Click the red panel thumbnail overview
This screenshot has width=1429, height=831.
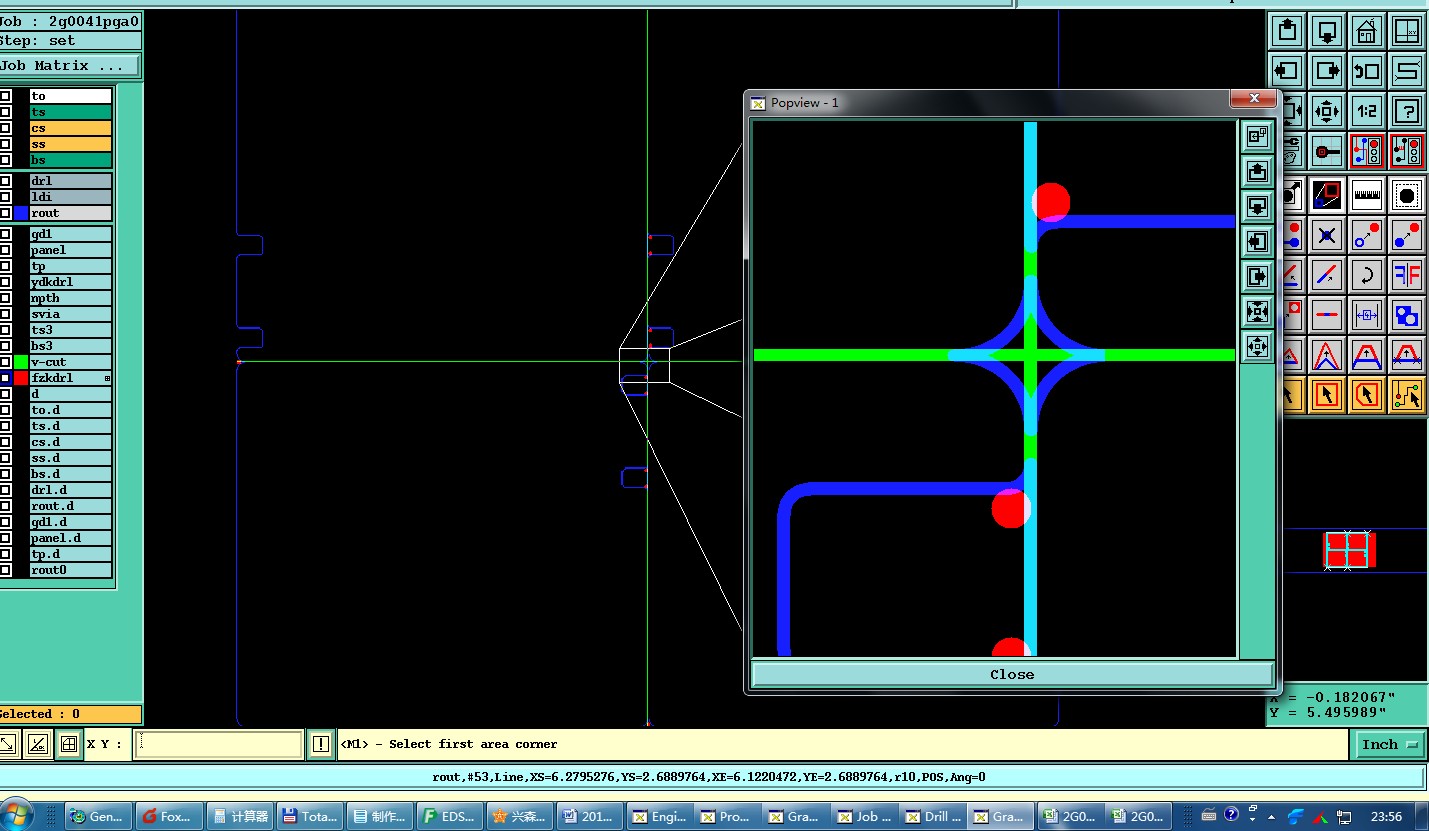pos(1350,551)
